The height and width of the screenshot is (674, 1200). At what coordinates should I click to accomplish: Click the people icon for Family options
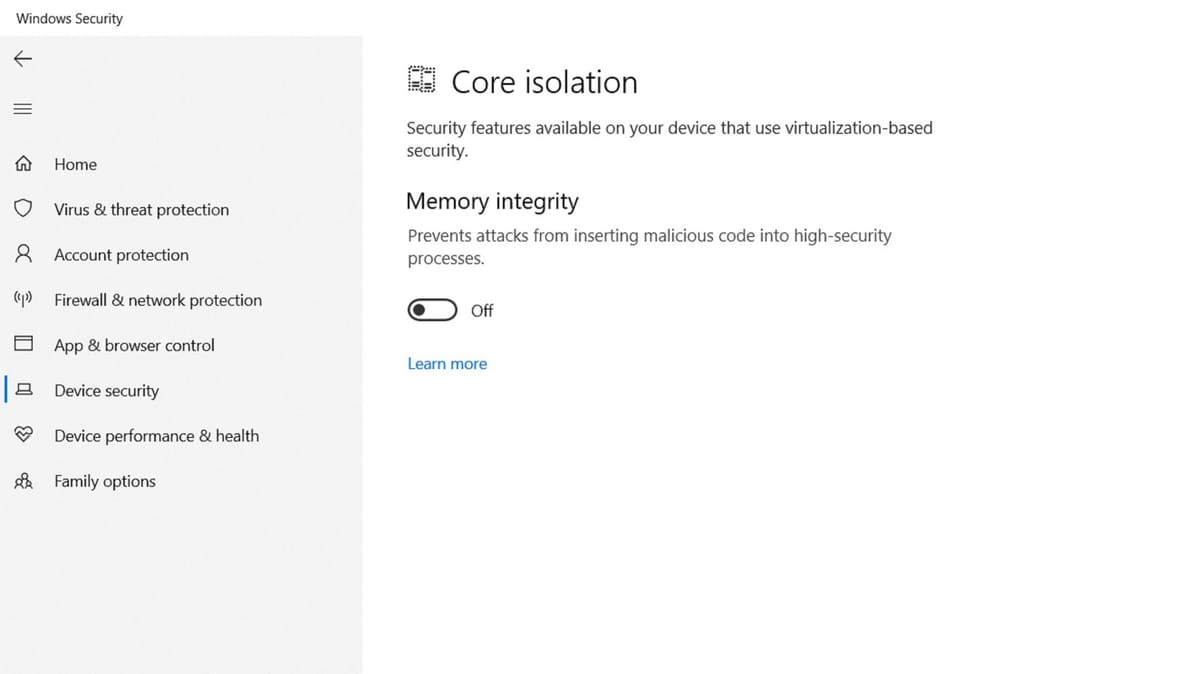(23, 481)
